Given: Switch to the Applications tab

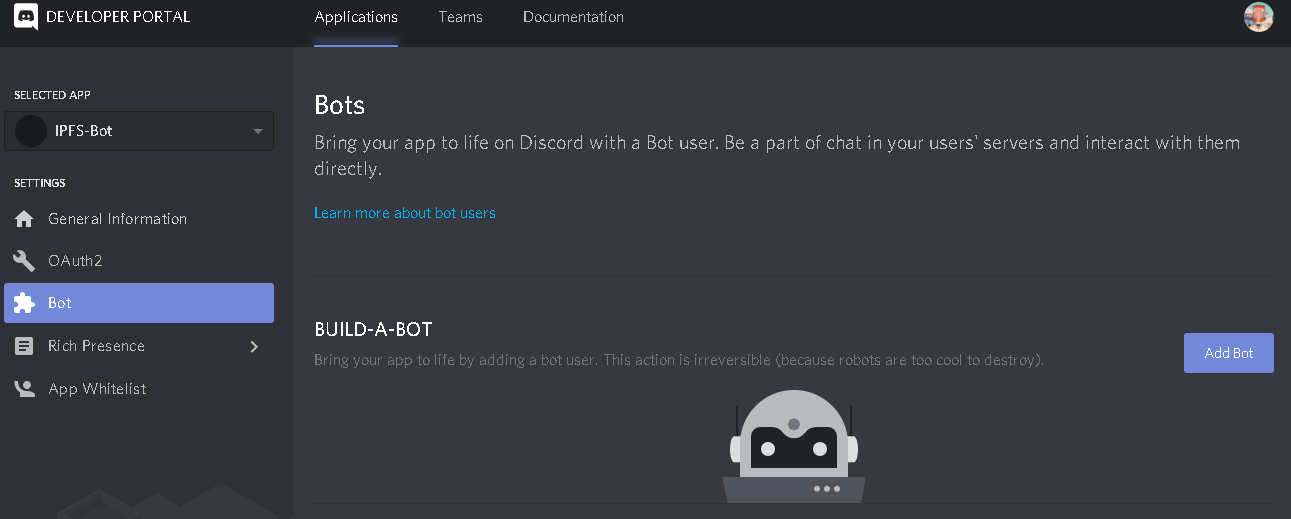Looking at the screenshot, I should [356, 17].
